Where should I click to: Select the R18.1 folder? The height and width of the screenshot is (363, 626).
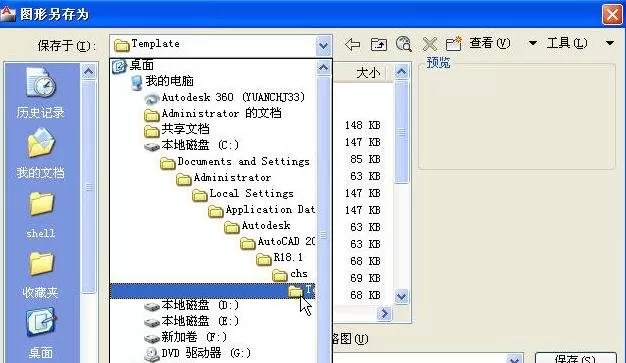[x=279, y=258]
